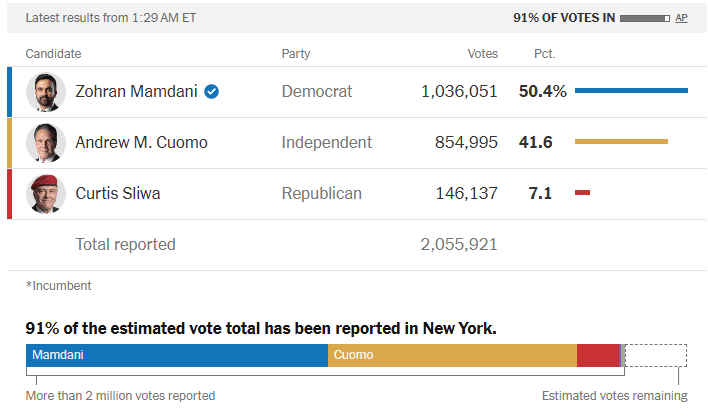Click the Pct. column header
Viewport: 708px width, 418px height.
(x=544, y=54)
